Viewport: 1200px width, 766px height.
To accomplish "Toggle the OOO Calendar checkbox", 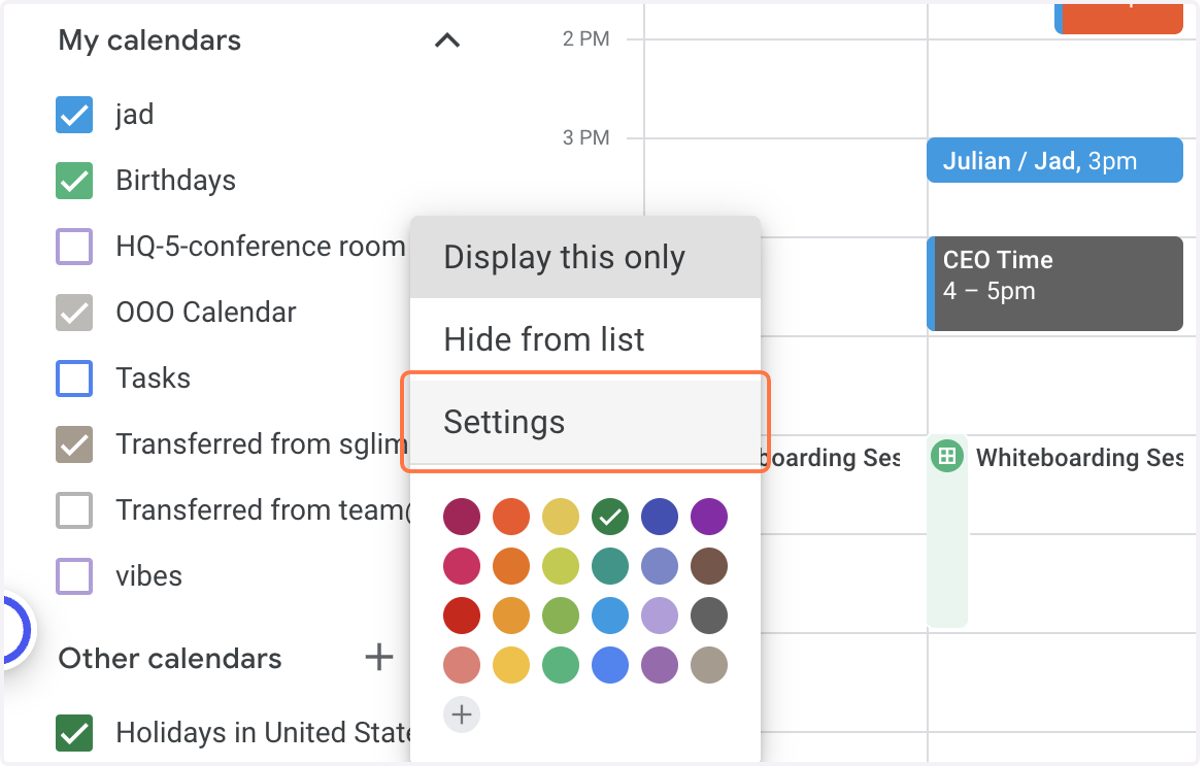I will (74, 313).
